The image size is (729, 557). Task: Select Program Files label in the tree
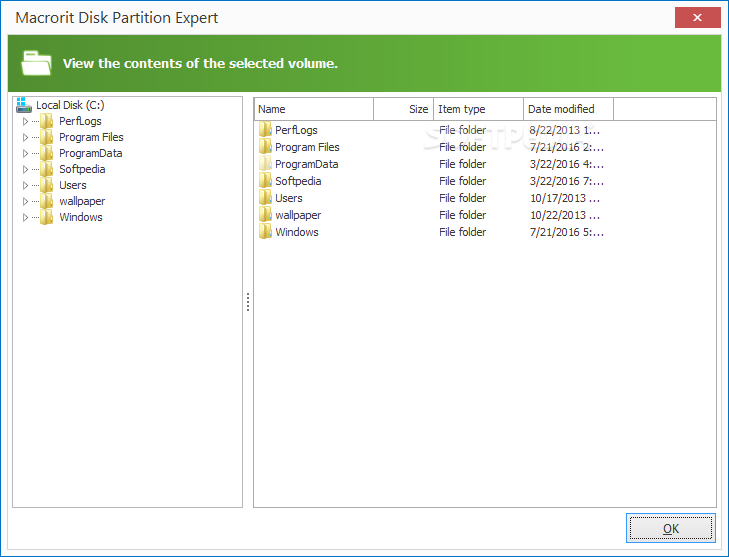tap(91, 137)
